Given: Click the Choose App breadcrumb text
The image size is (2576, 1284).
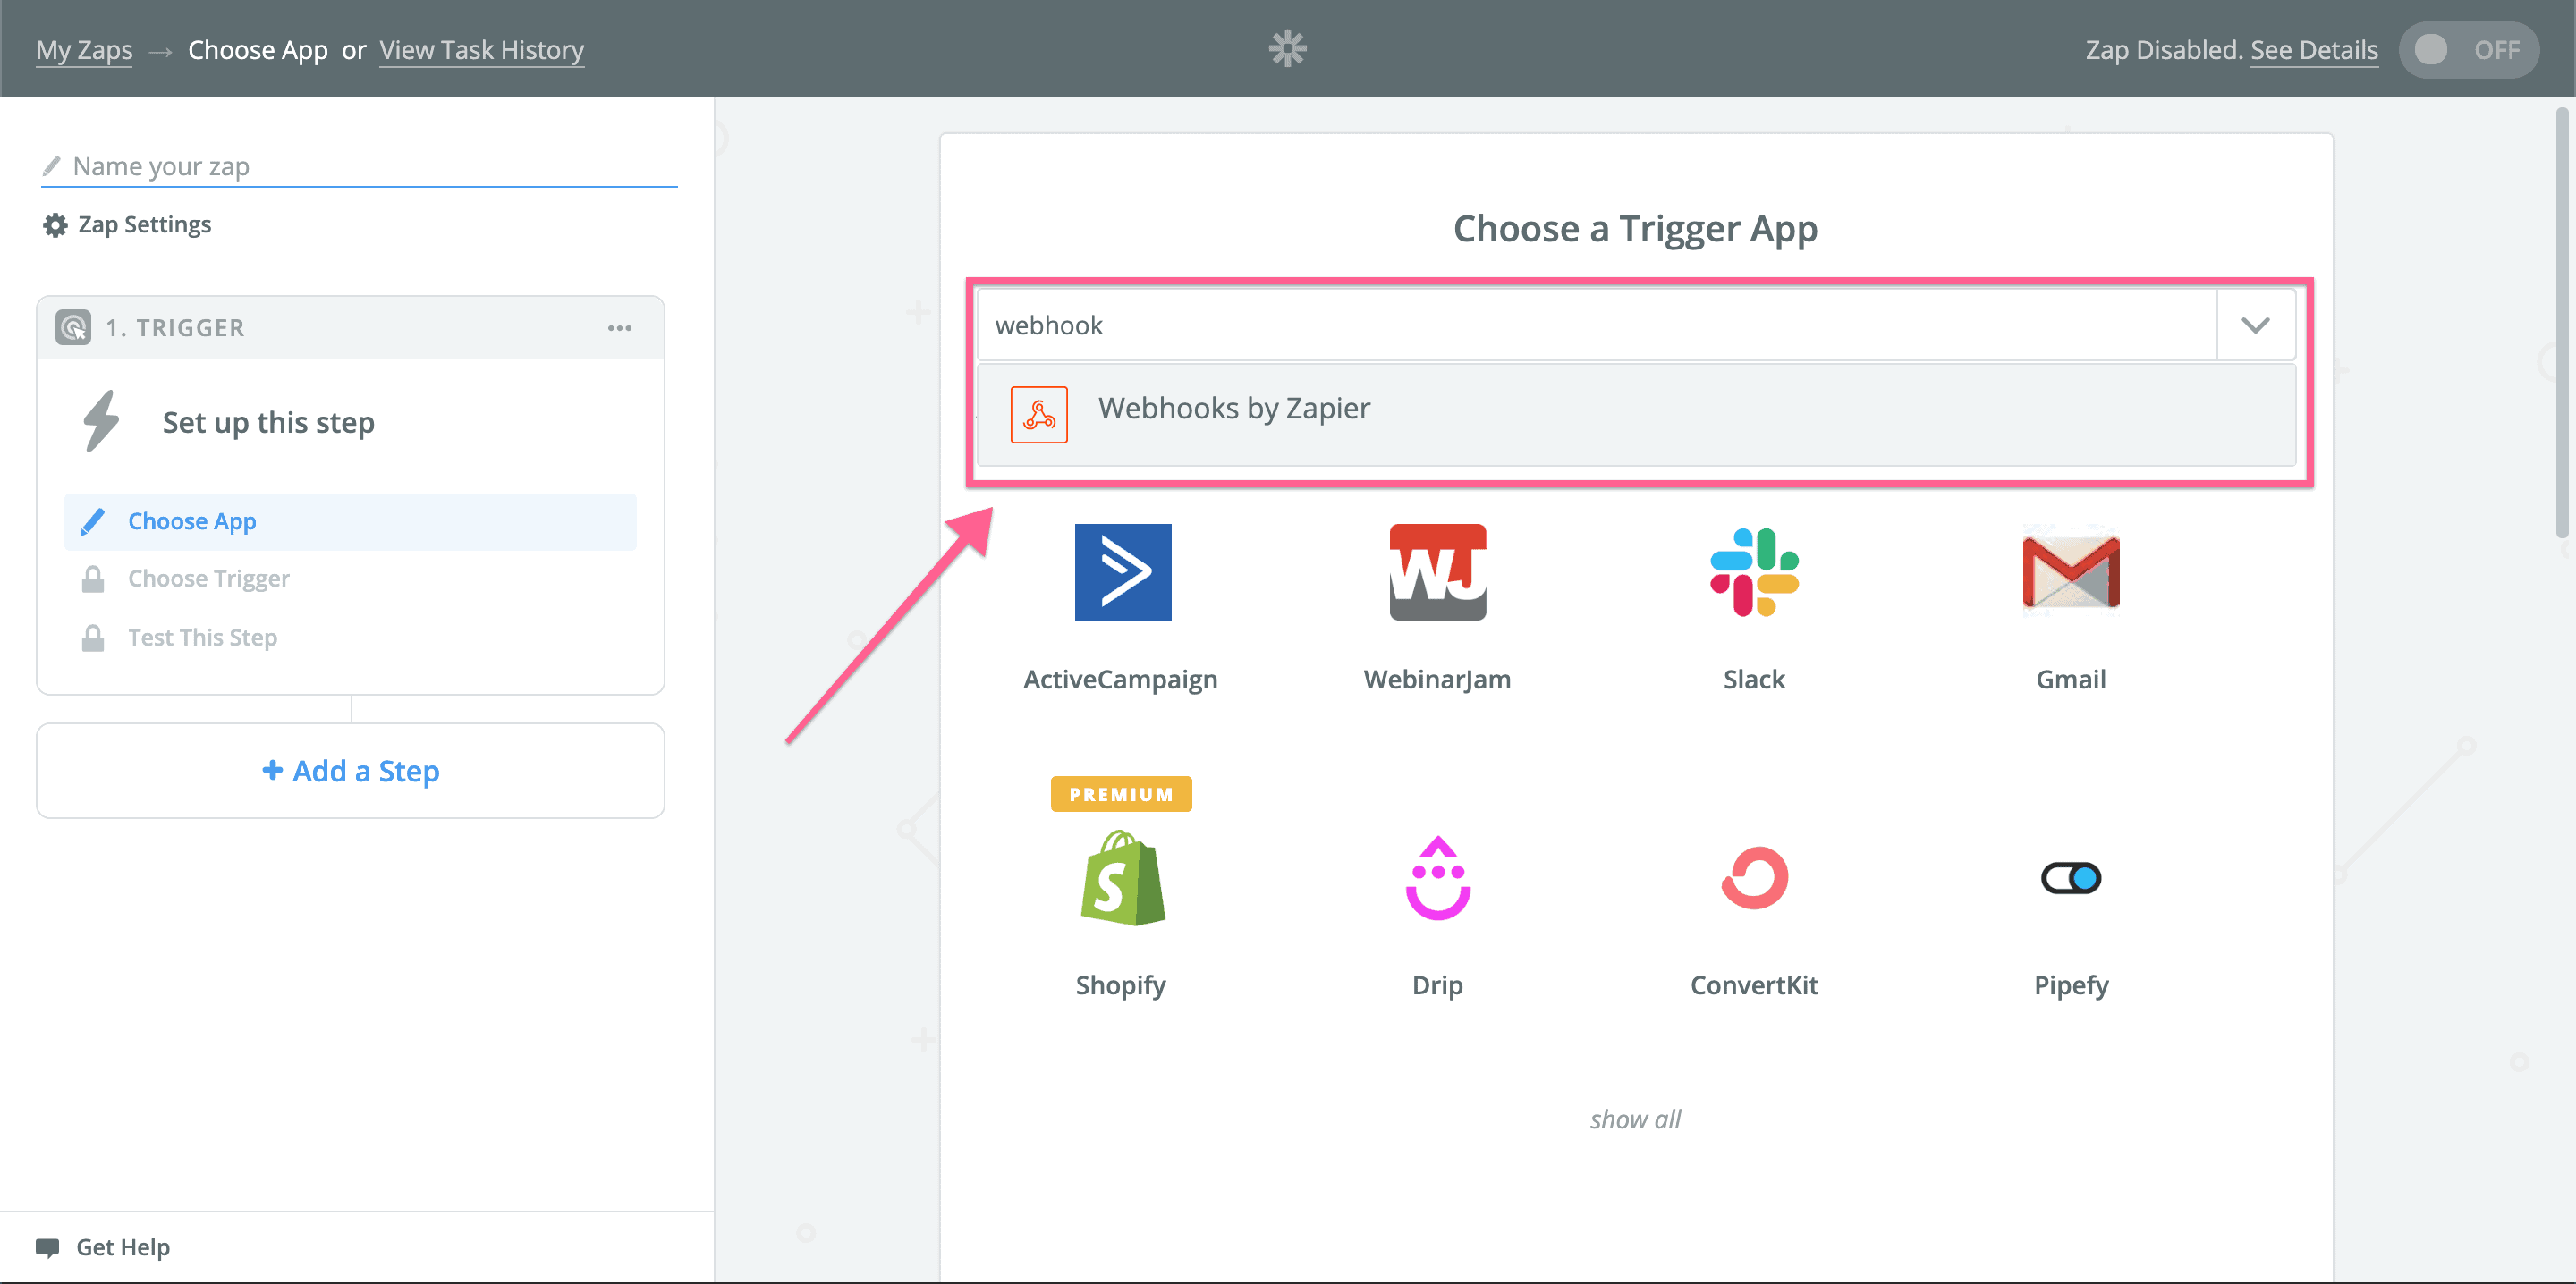Looking at the screenshot, I should (x=257, y=50).
